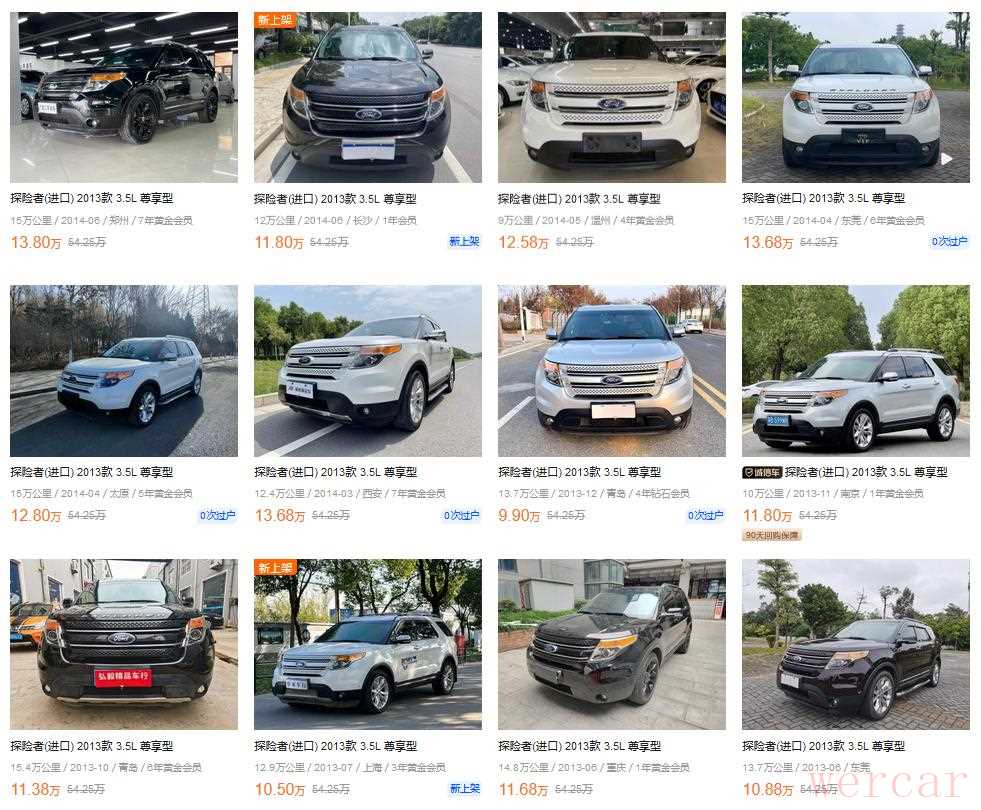Click the 11.38万 price on the Qingdao listing
981x810 pixels.
click(x=35, y=789)
